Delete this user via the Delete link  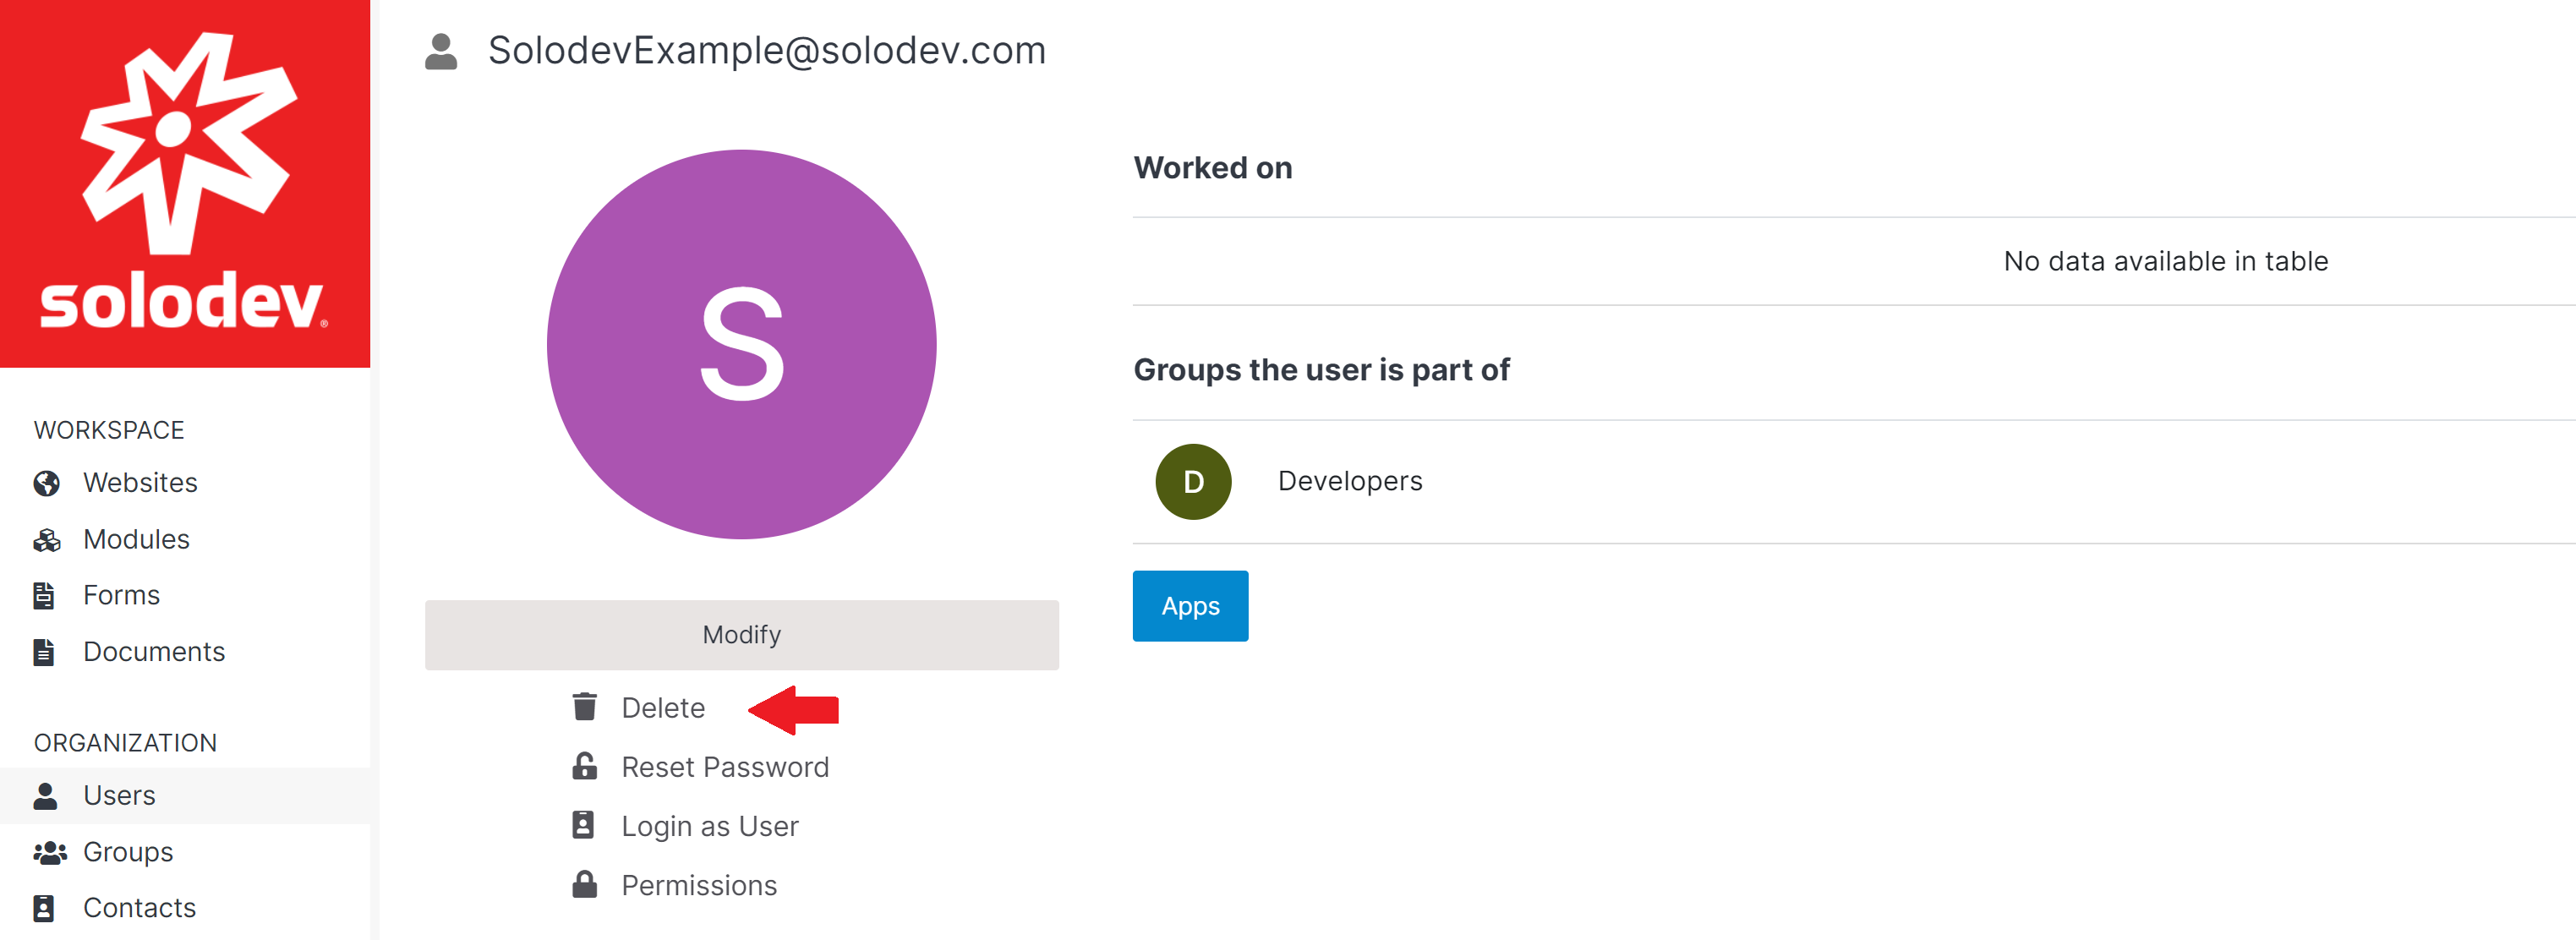coord(663,708)
